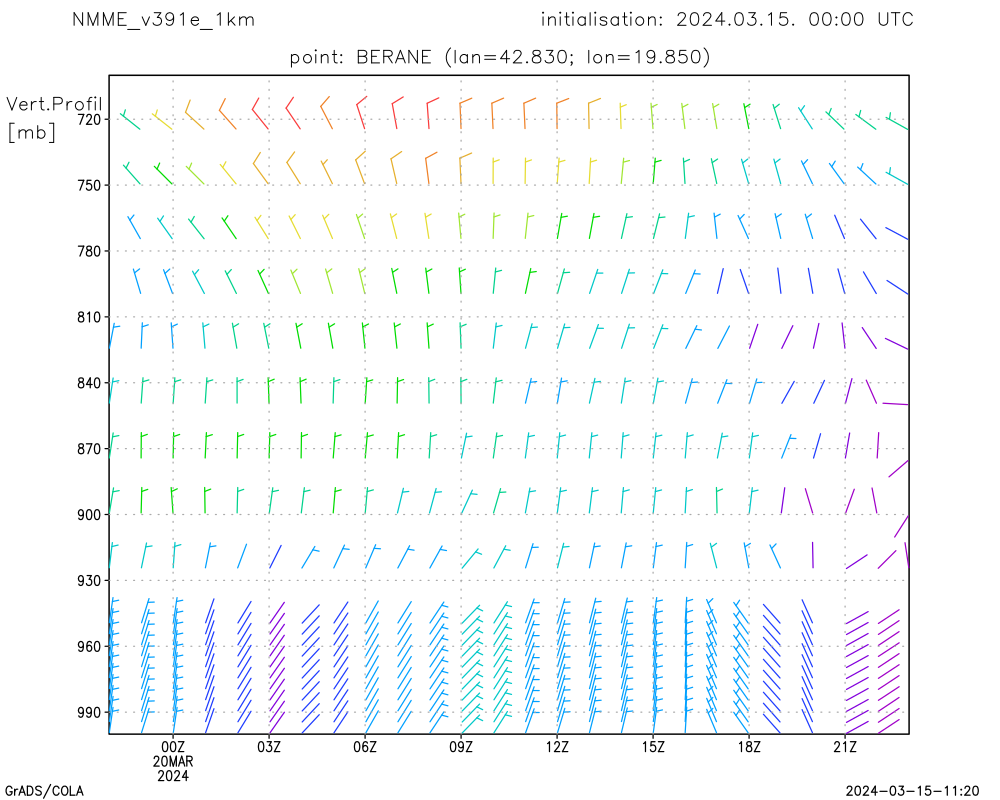Click the 870 pressure level label
Viewport: 1000px width, 800px height.
[x=89, y=449]
